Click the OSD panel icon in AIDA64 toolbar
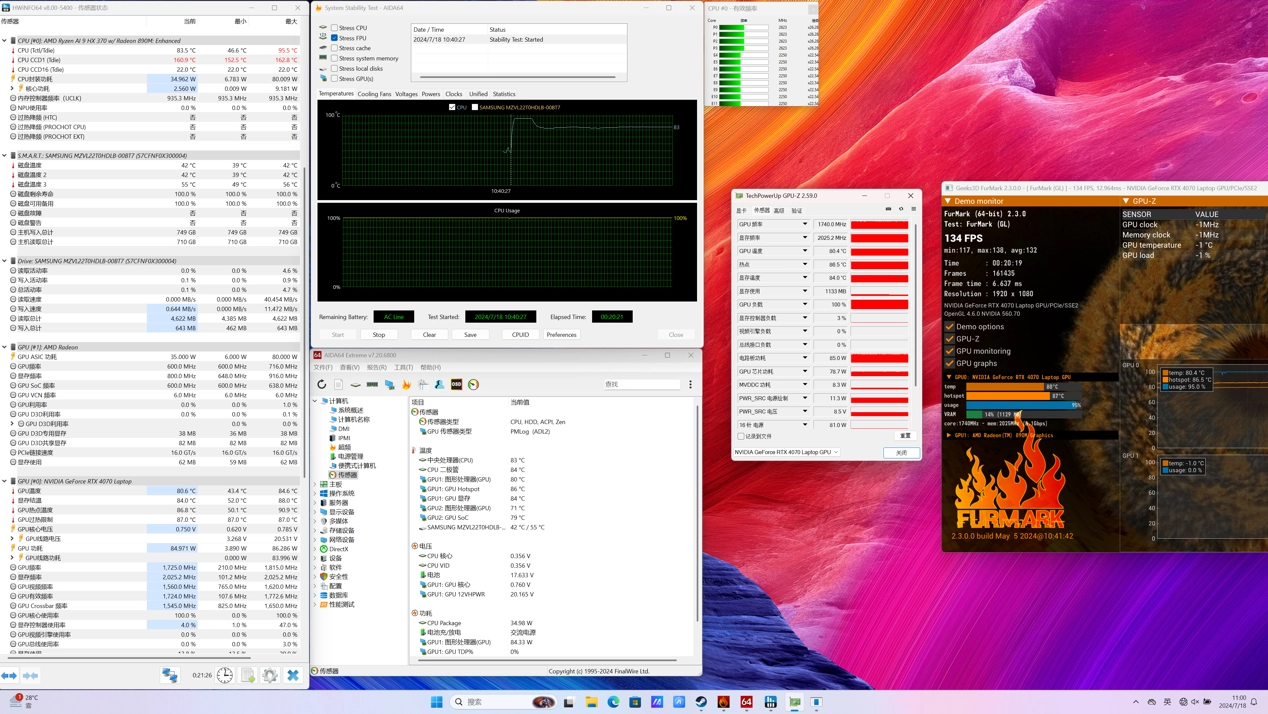The height and width of the screenshot is (714, 1268). 456,384
